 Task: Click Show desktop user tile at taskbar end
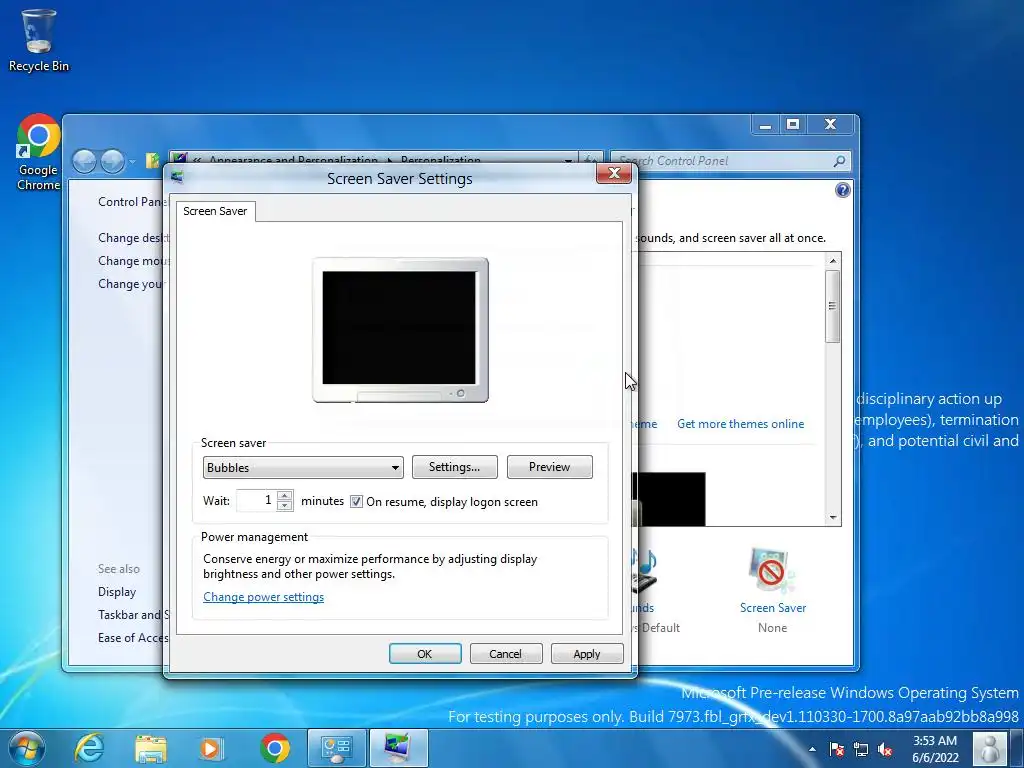[989, 749]
